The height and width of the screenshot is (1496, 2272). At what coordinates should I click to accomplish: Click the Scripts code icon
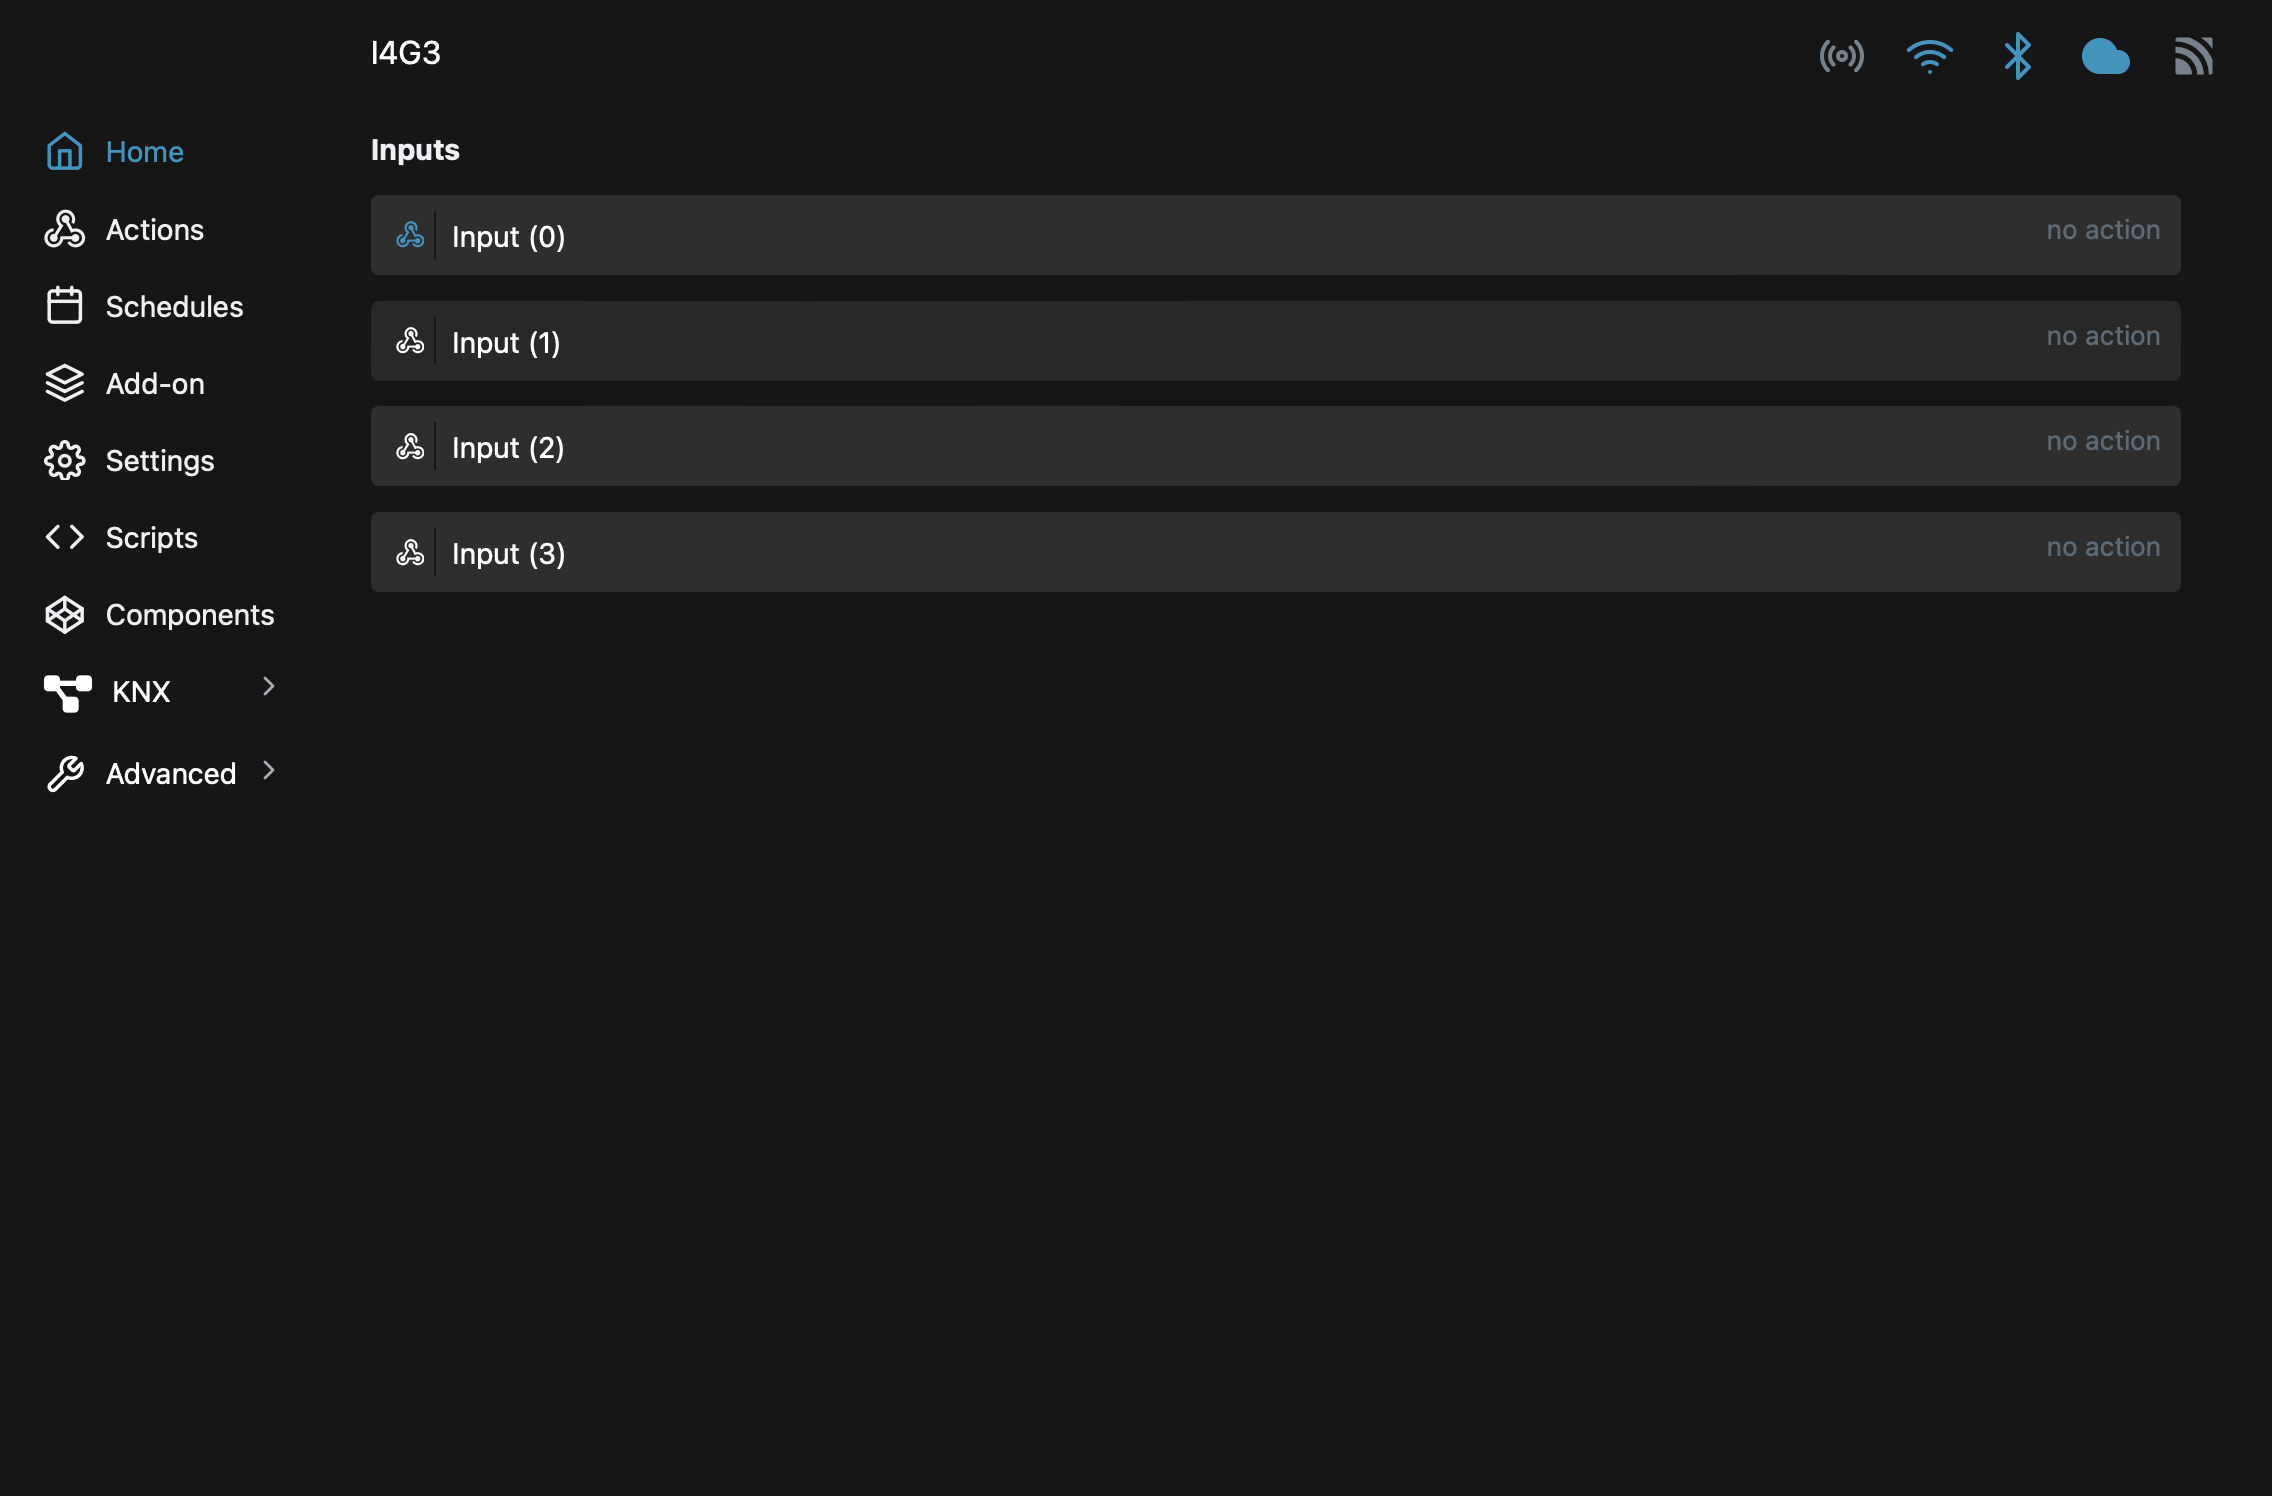(64, 537)
